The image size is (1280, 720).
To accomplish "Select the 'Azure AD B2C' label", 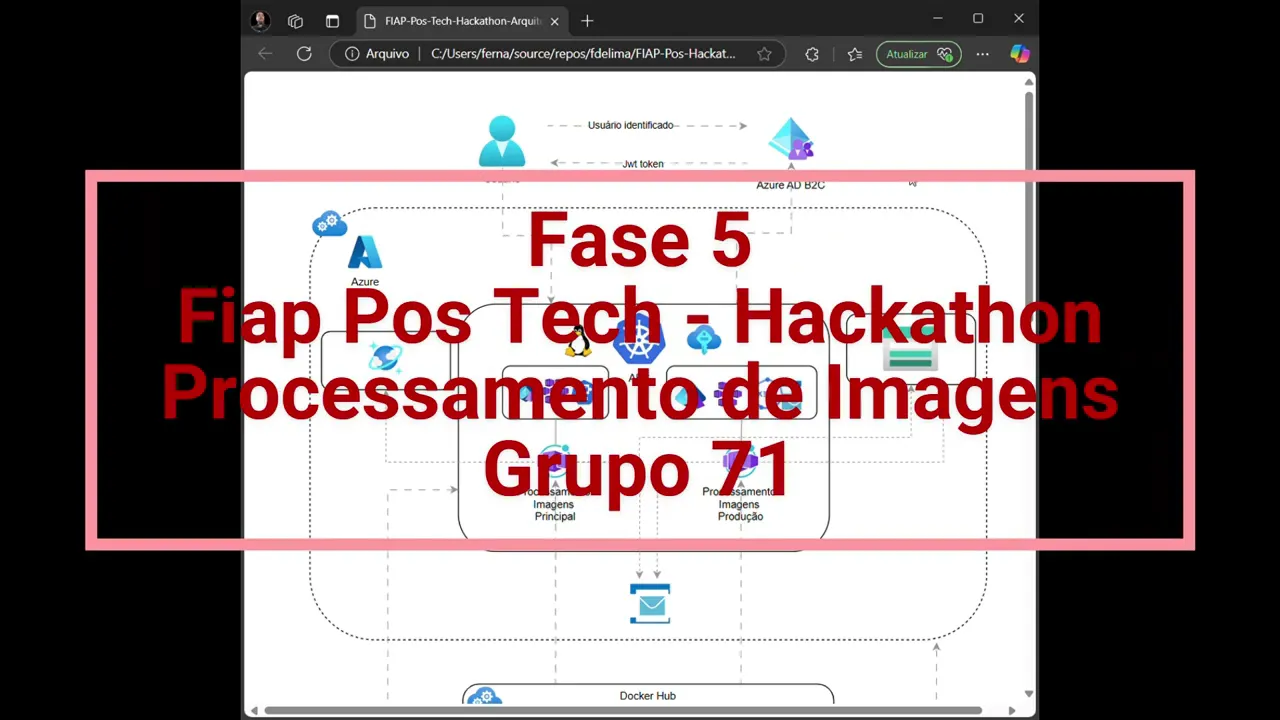I will tap(790, 185).
